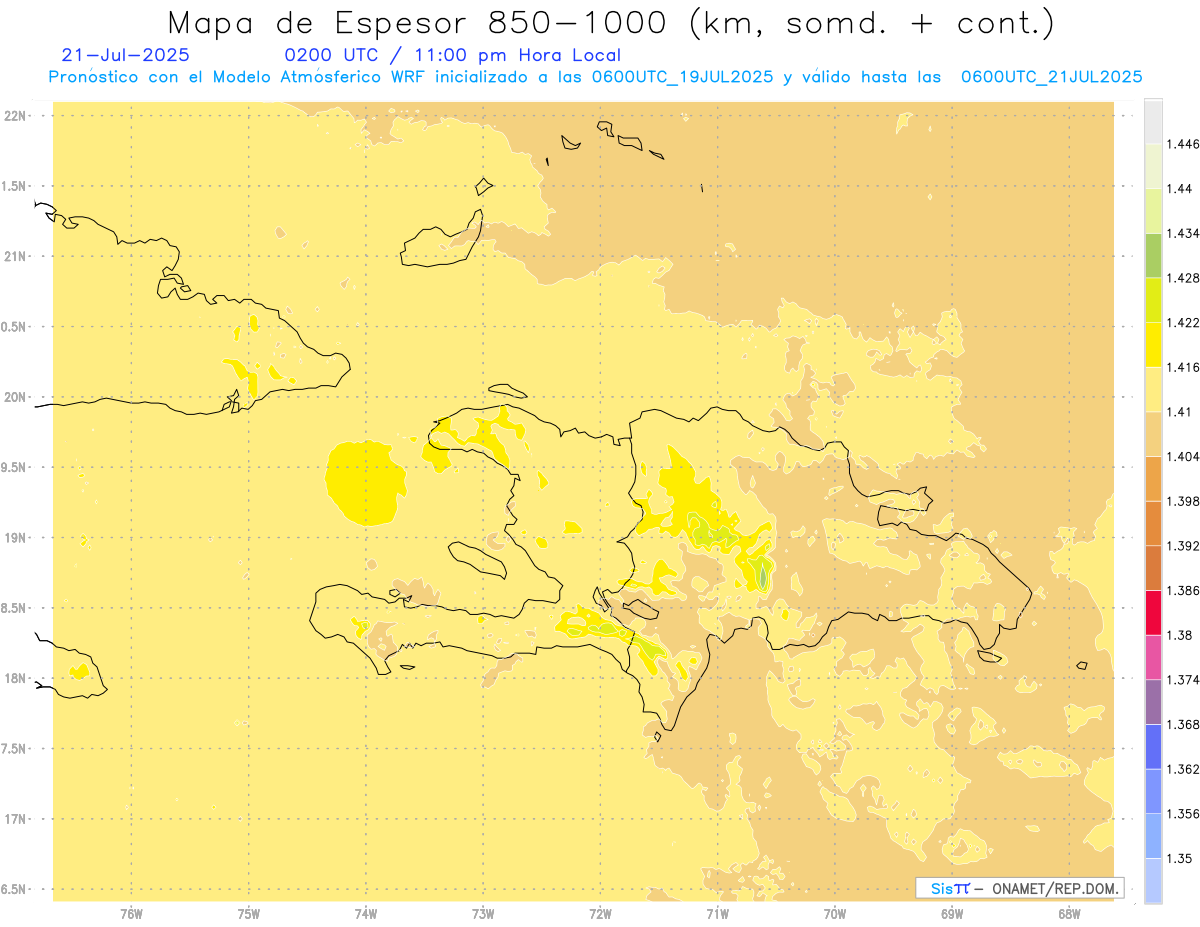Select the "1.404" legend label
The width and height of the screenshot is (1200, 927).
1182,456
